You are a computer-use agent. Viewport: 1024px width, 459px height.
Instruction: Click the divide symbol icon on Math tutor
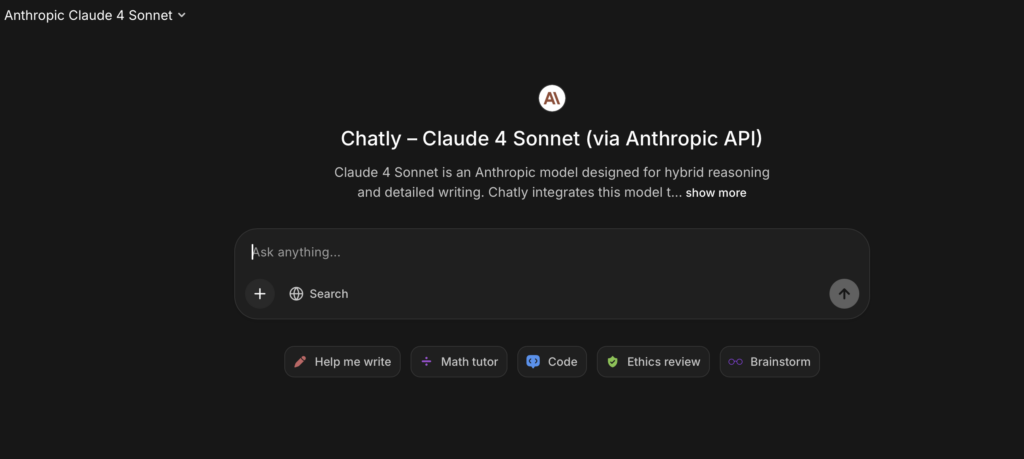point(427,362)
